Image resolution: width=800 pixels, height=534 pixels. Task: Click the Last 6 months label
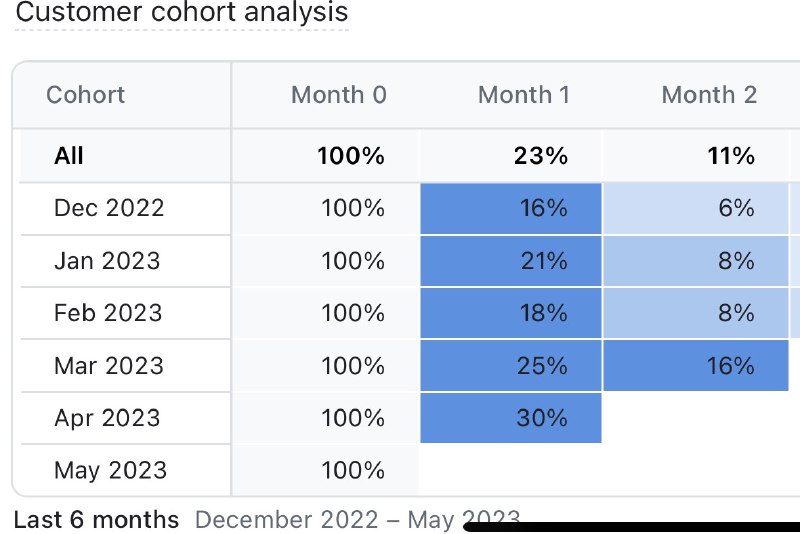point(96,520)
